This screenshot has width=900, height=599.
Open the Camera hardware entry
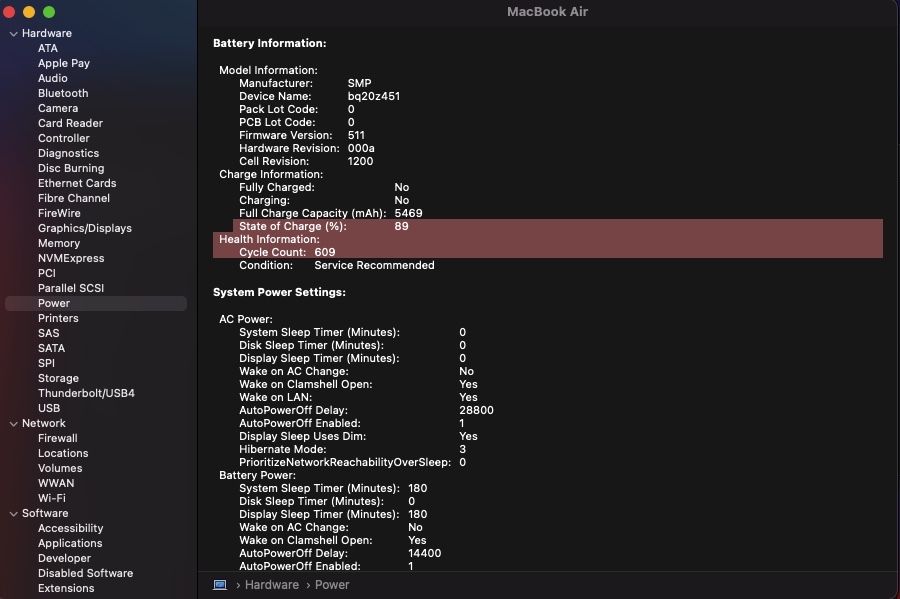58,108
